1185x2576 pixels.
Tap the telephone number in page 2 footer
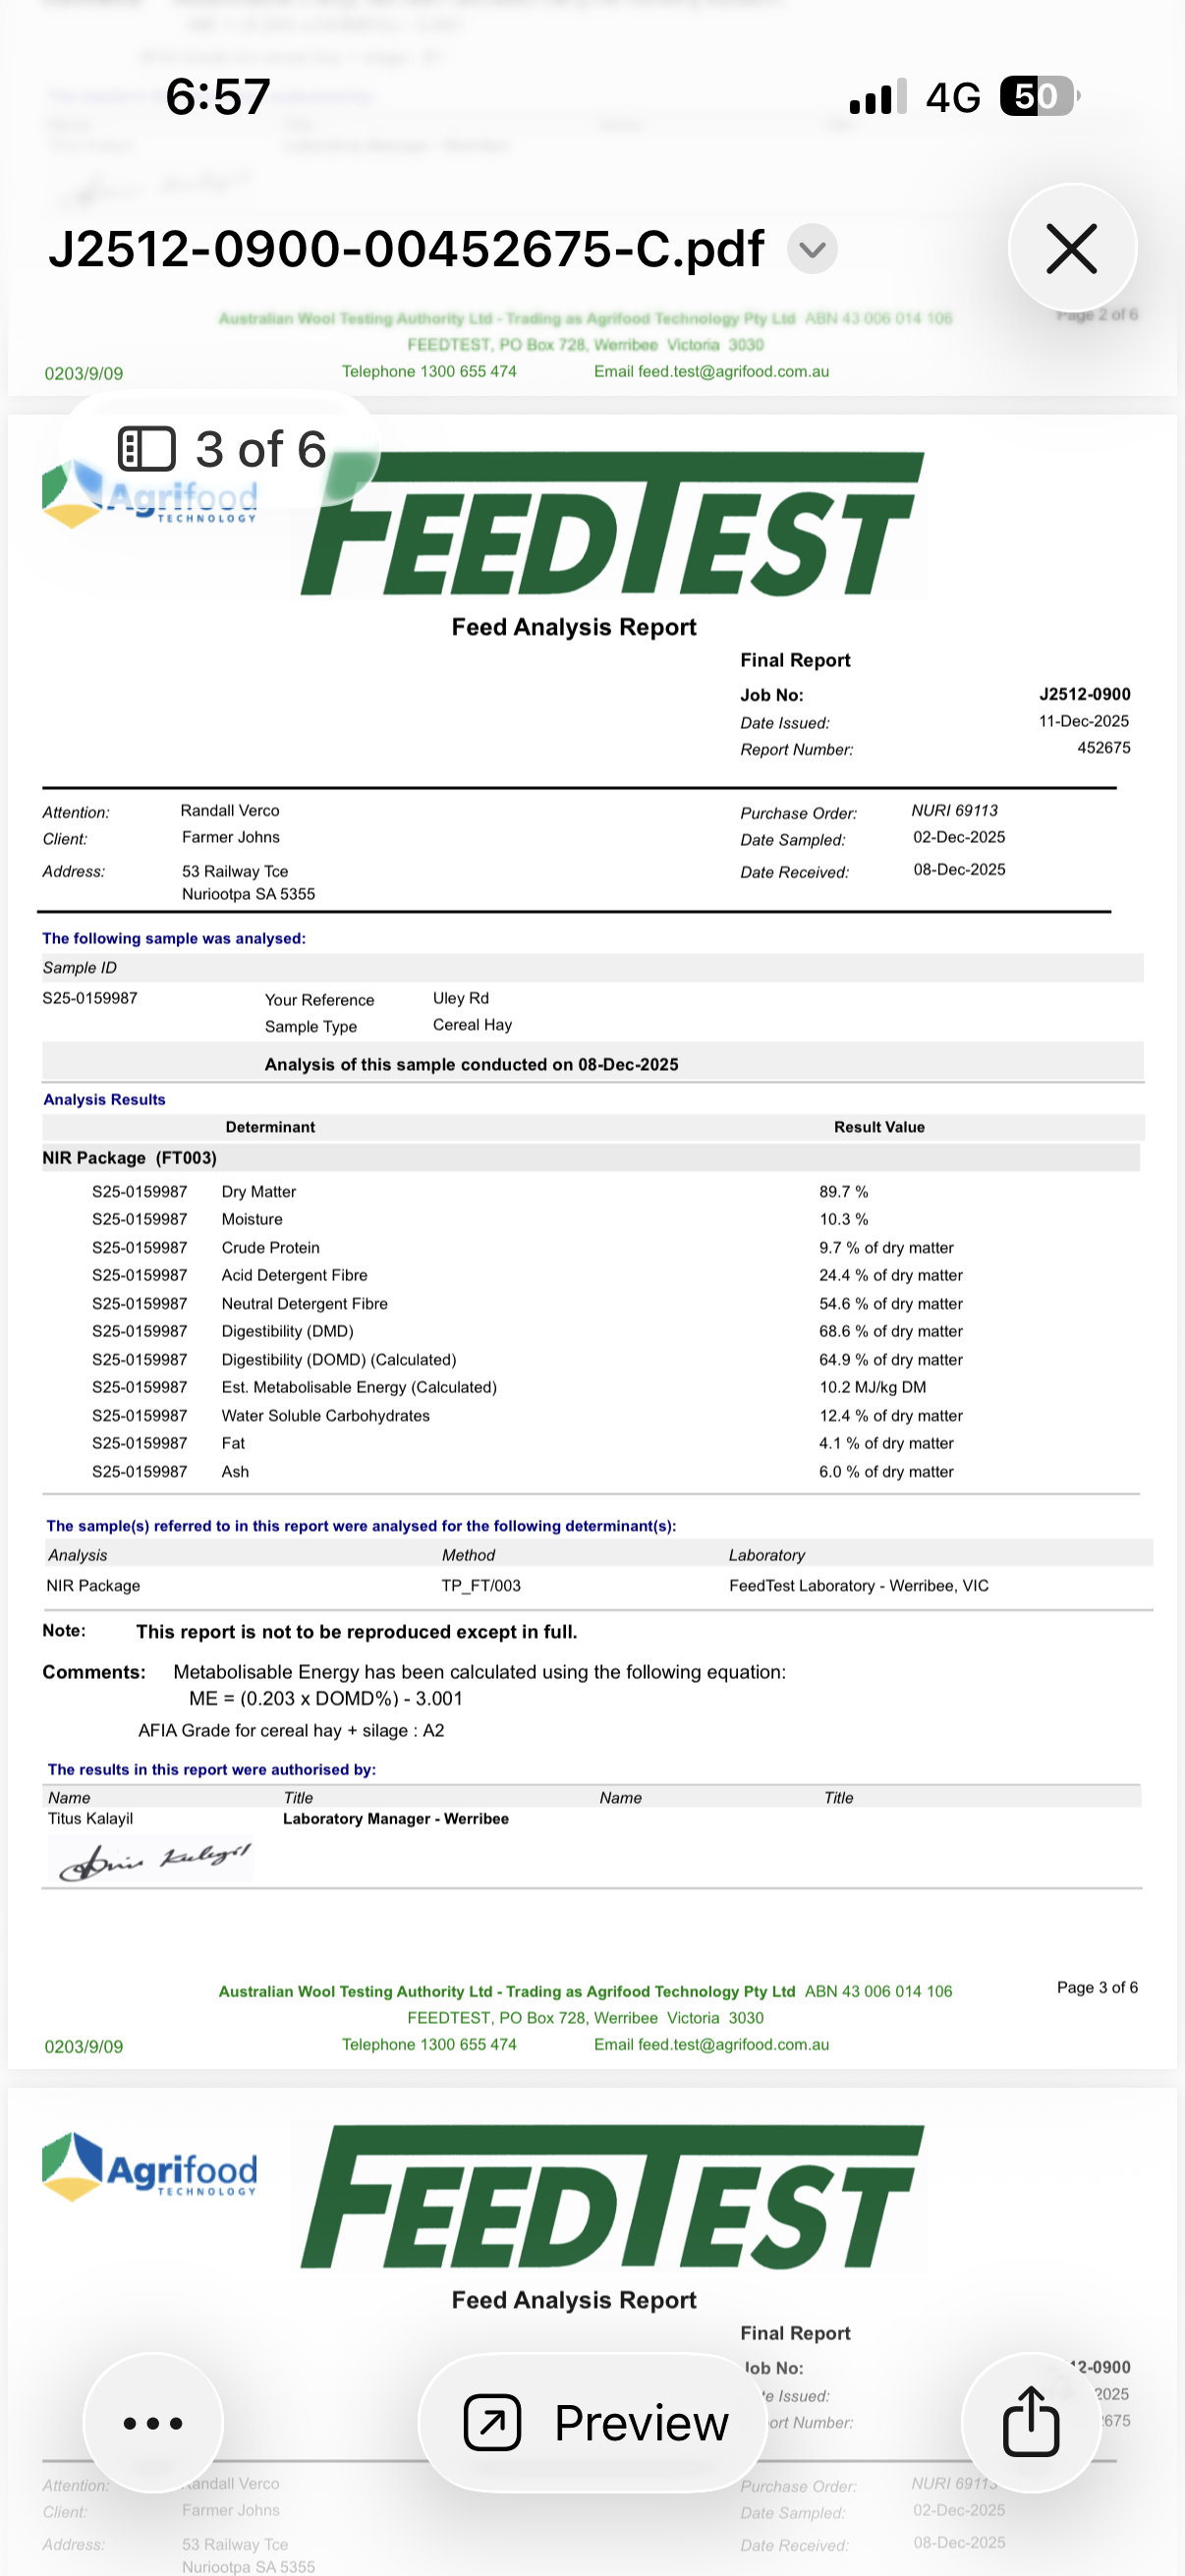(x=429, y=371)
